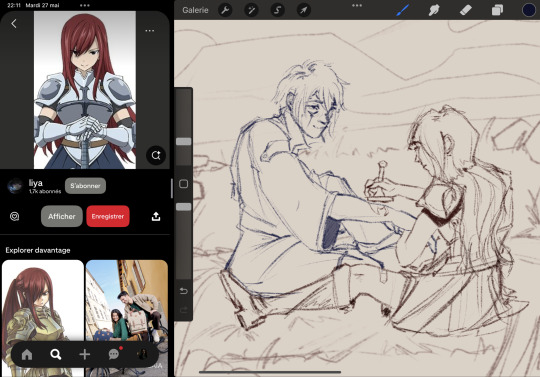
Task: Adjust the brush size slider handle
Action: point(184,142)
